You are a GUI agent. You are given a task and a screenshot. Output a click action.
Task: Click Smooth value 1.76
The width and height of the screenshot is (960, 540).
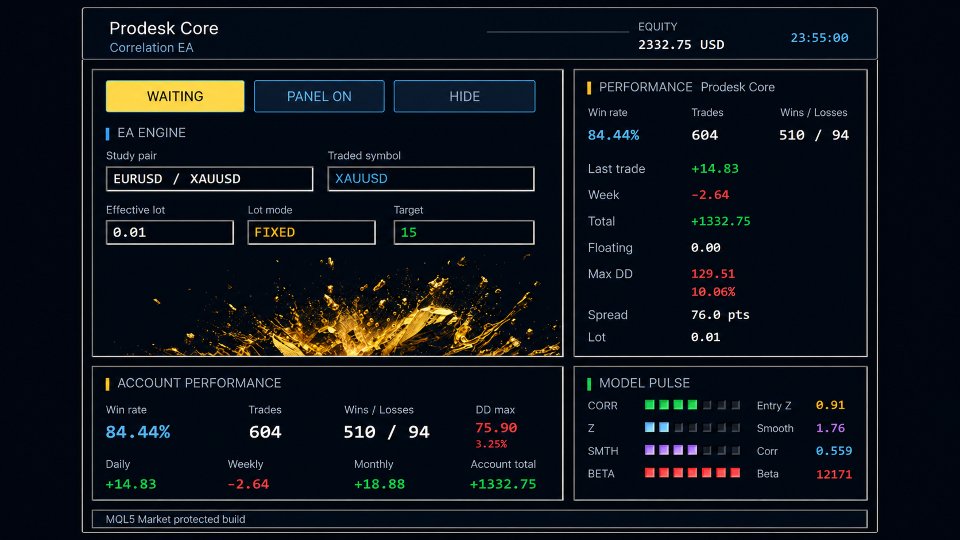[830, 428]
